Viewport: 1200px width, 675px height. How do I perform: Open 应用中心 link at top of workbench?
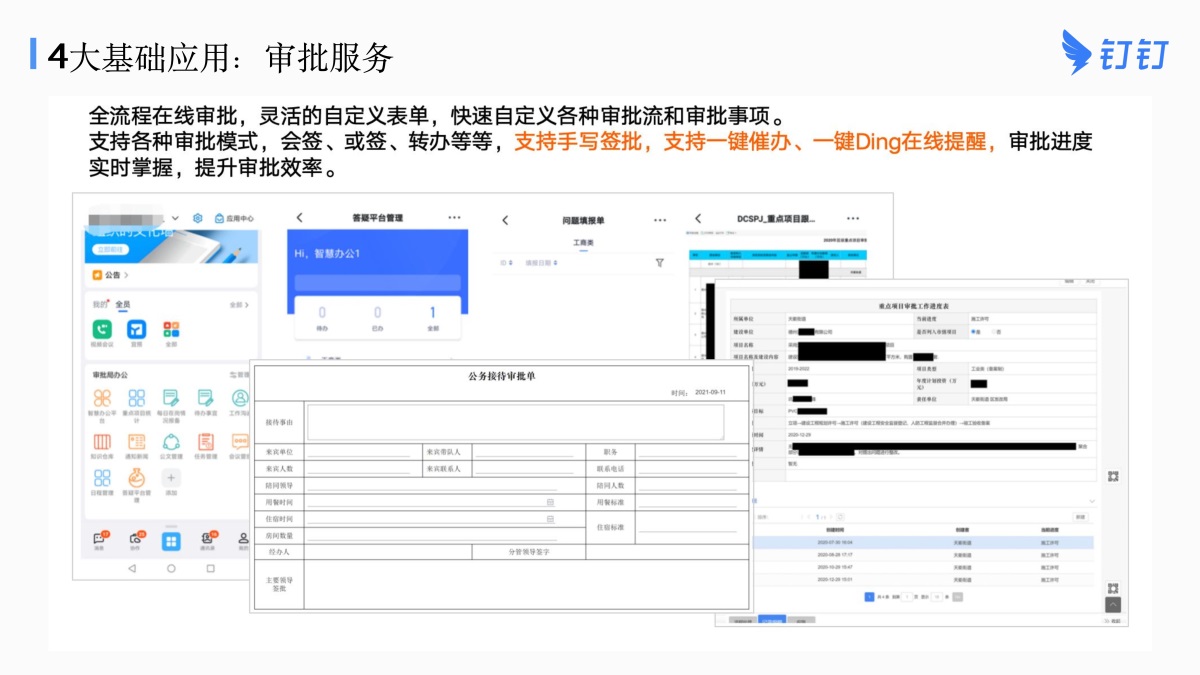(x=234, y=218)
